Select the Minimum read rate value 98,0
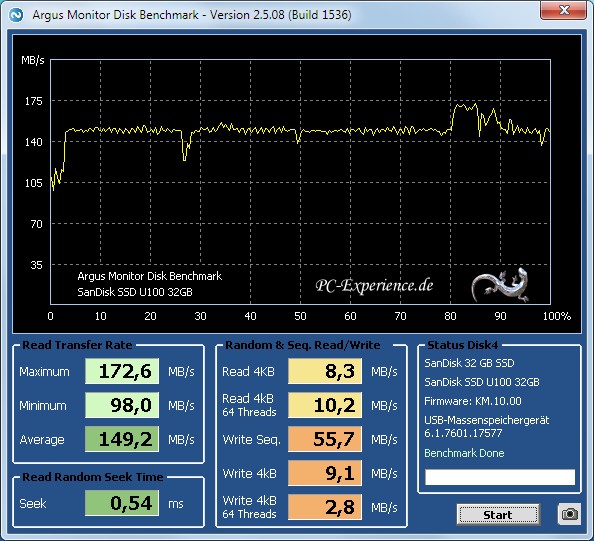Viewport: 594px width, 541px height. 122,405
